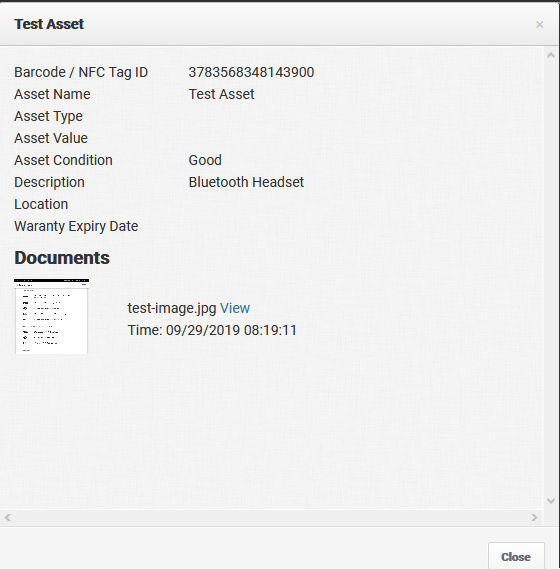The width and height of the screenshot is (560, 569).
Task: Open the test-image.jpg document thumbnail
Action: 51,316
